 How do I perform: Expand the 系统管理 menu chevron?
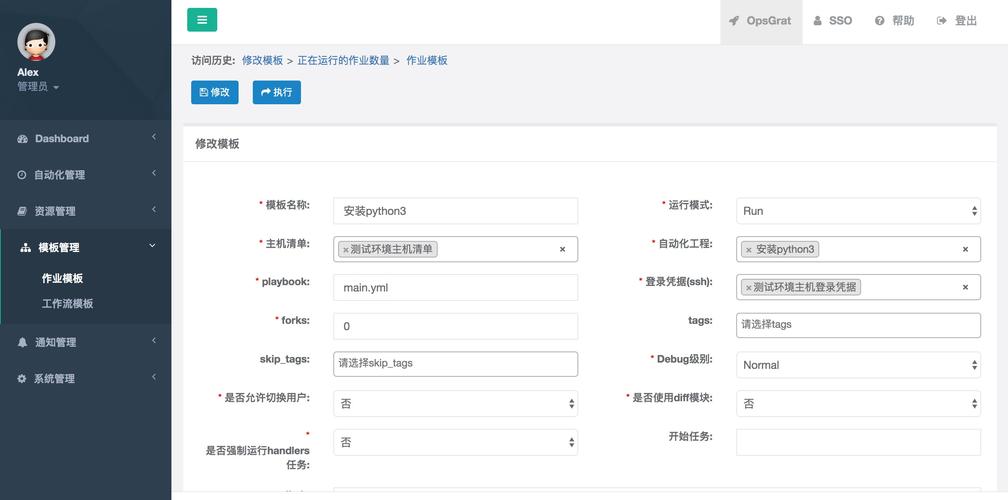point(154,377)
